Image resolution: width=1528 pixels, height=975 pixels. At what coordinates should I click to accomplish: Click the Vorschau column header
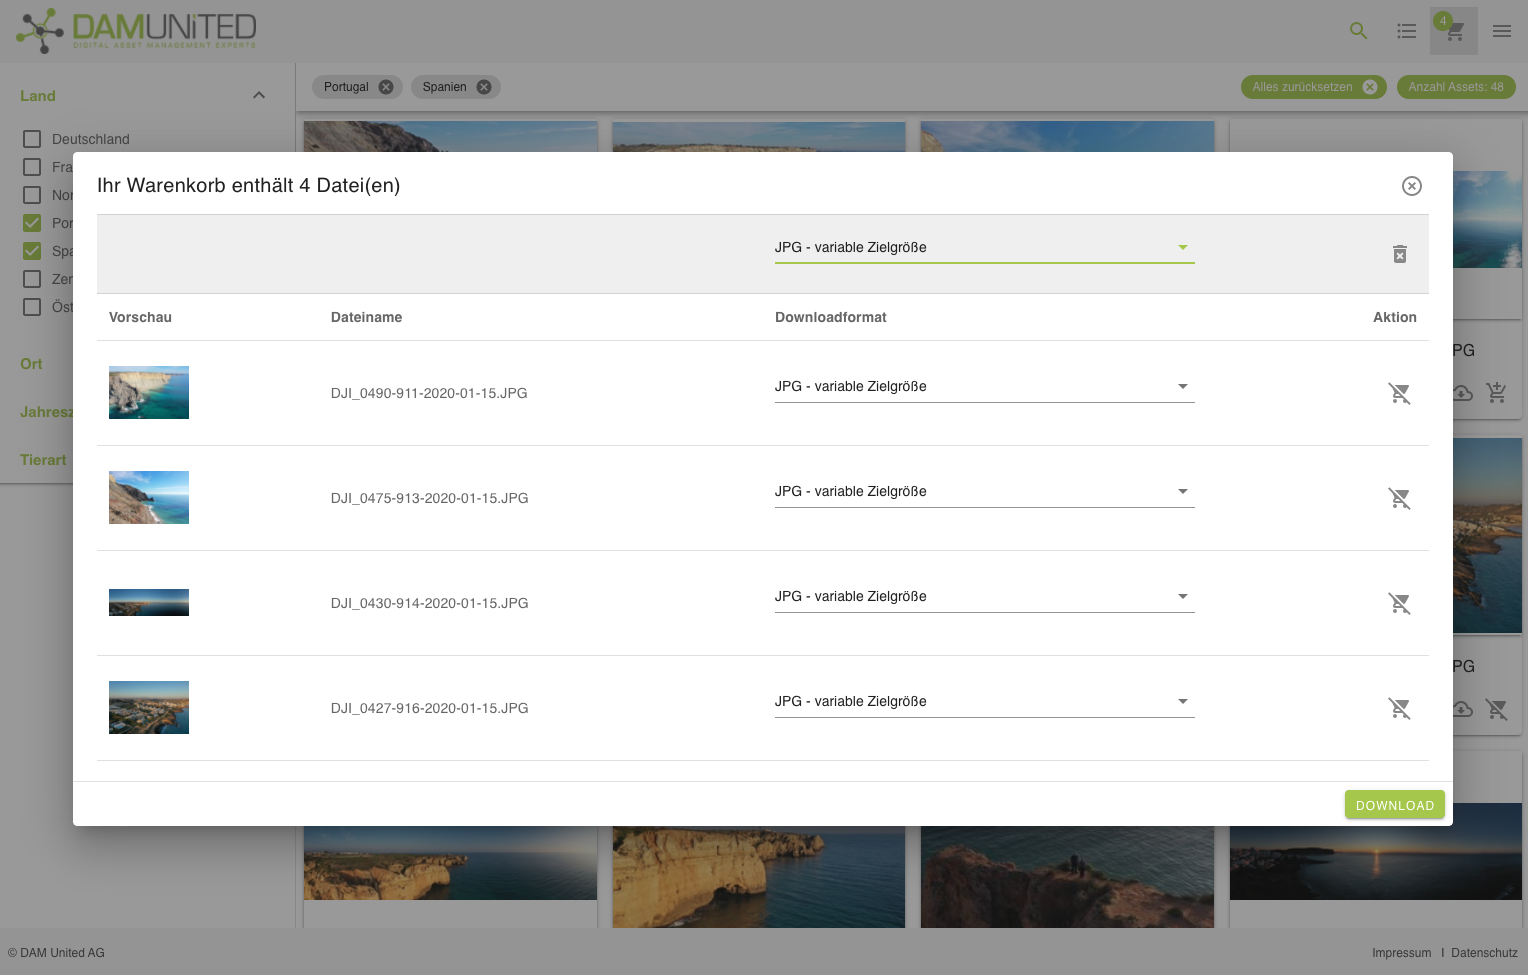pos(140,317)
